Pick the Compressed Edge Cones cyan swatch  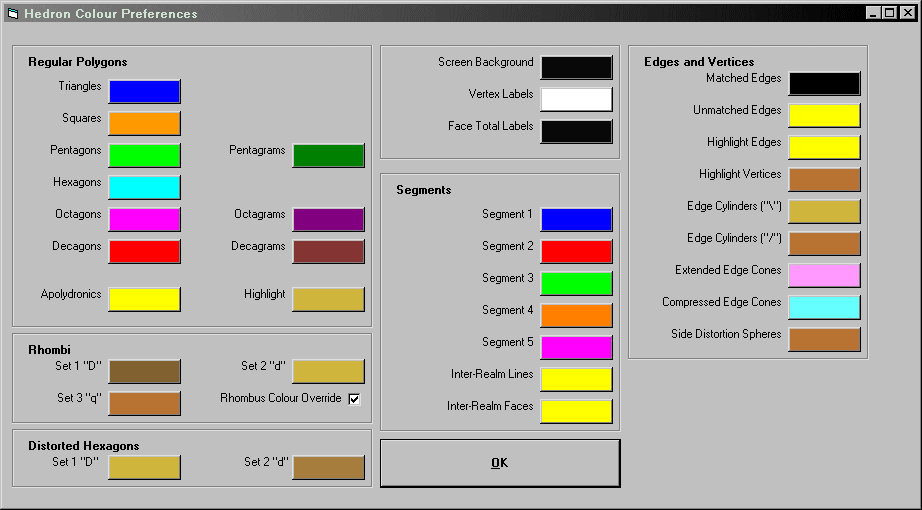click(x=824, y=307)
